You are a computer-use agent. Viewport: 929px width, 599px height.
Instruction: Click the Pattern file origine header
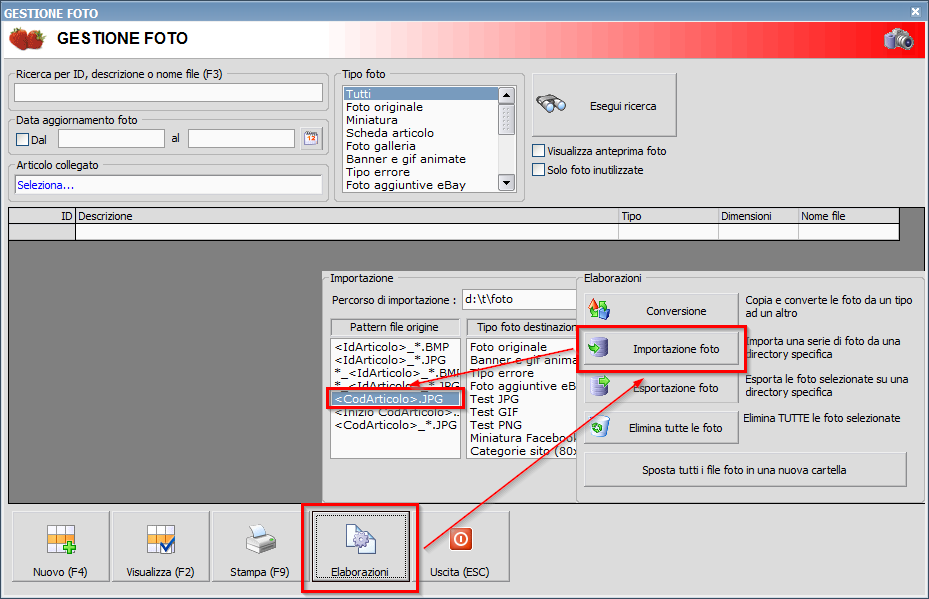[x=395, y=327]
